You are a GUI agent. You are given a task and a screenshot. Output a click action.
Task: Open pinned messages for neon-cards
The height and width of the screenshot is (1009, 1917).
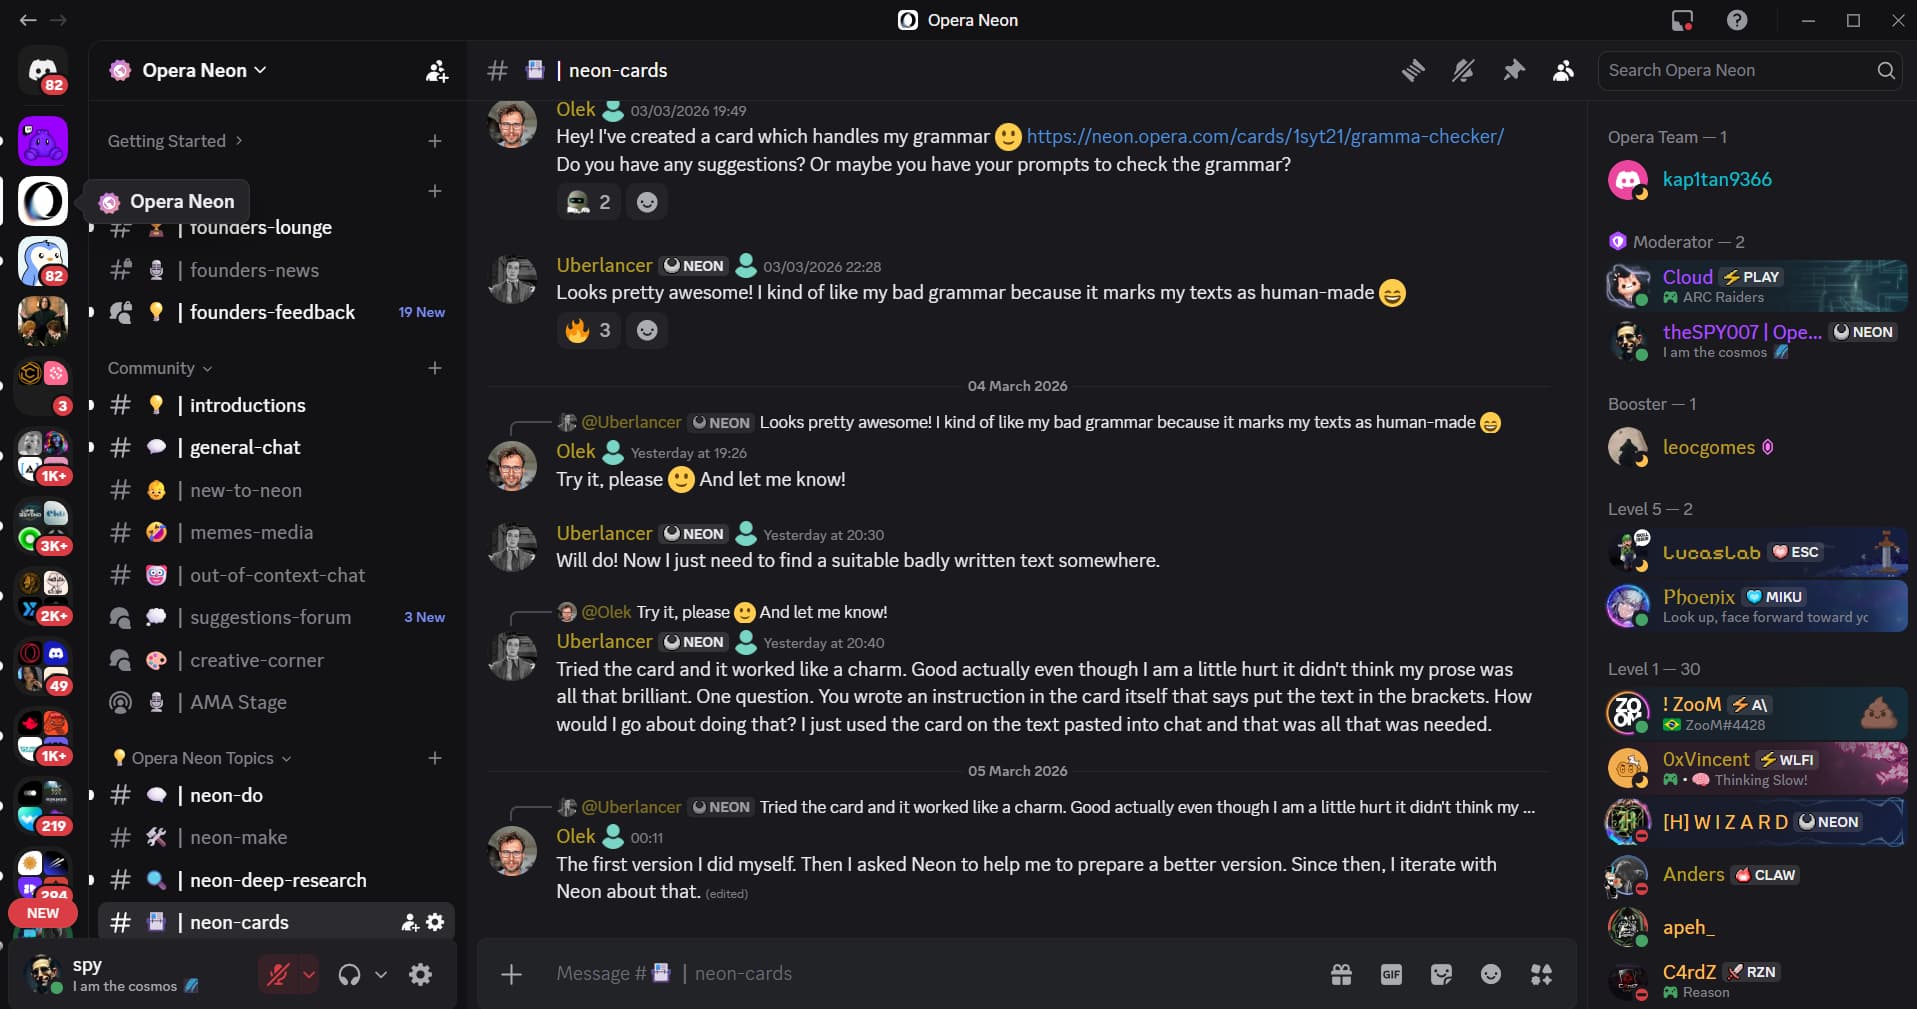pyautogui.click(x=1513, y=70)
